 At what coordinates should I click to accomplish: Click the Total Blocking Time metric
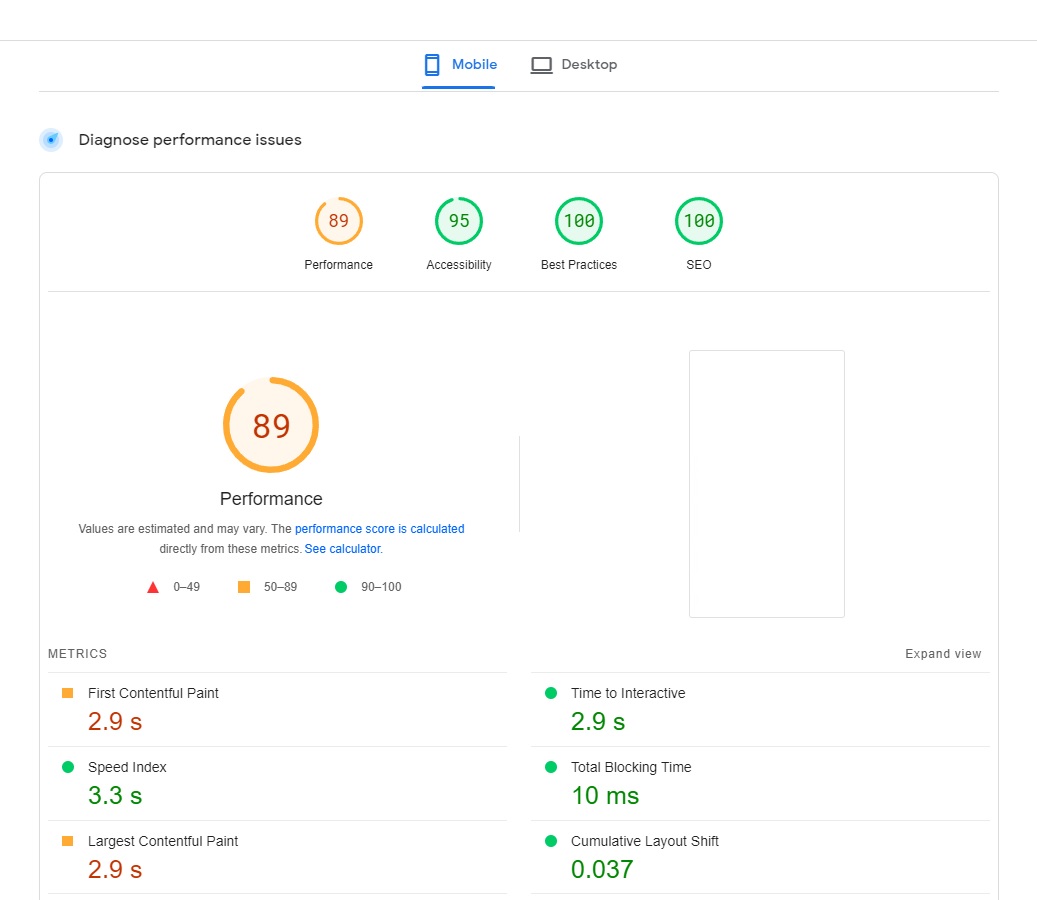(x=761, y=784)
